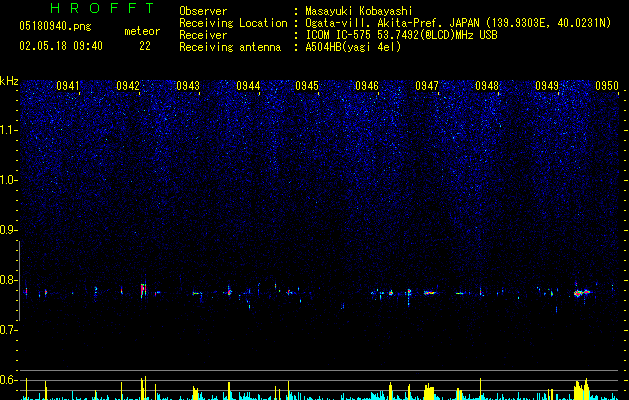Select the filename 05180940.png
The width and height of the screenshot is (629, 400).
55,27
